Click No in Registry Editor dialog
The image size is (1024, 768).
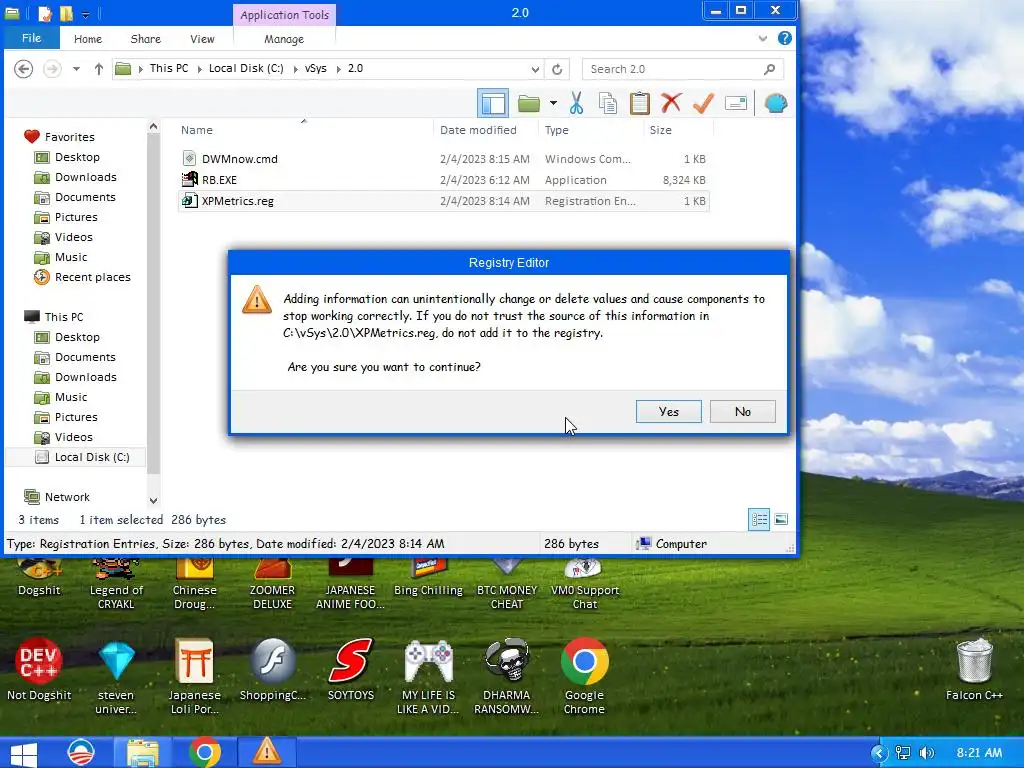(743, 411)
